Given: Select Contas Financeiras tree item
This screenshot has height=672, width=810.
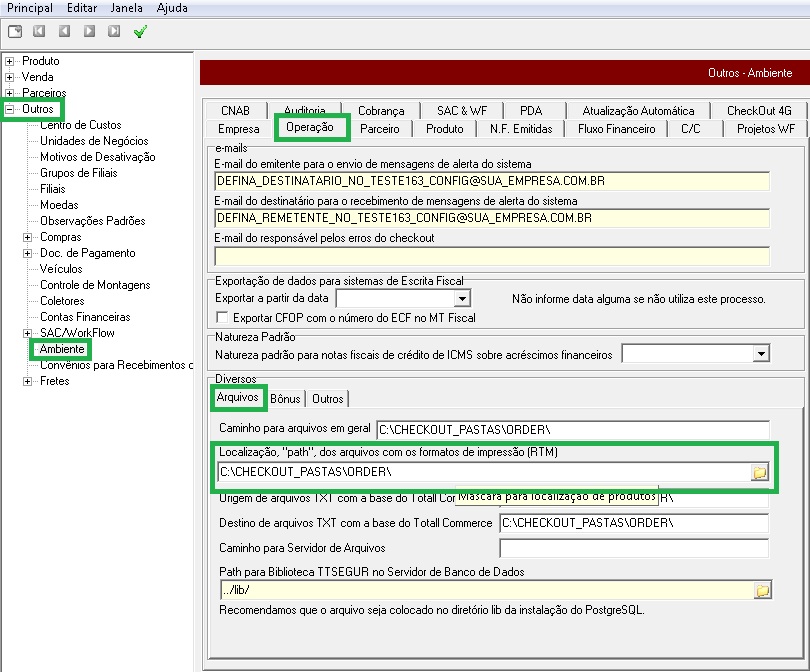Looking at the screenshot, I should [x=85, y=317].
